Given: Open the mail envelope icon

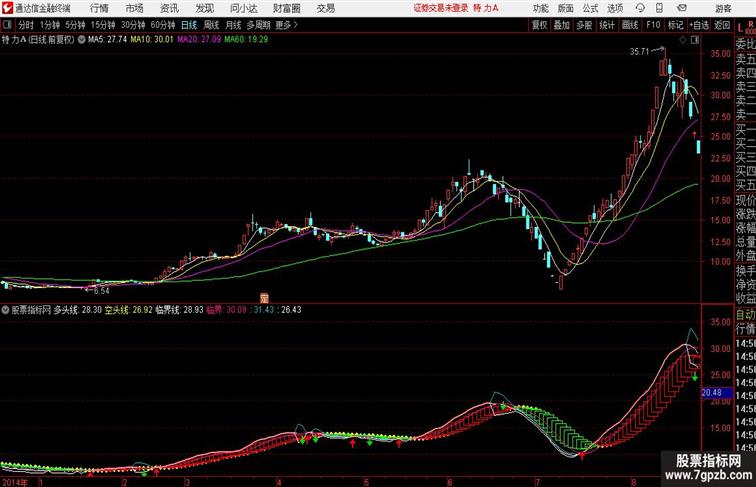Looking at the screenshot, I should click(x=682, y=8).
